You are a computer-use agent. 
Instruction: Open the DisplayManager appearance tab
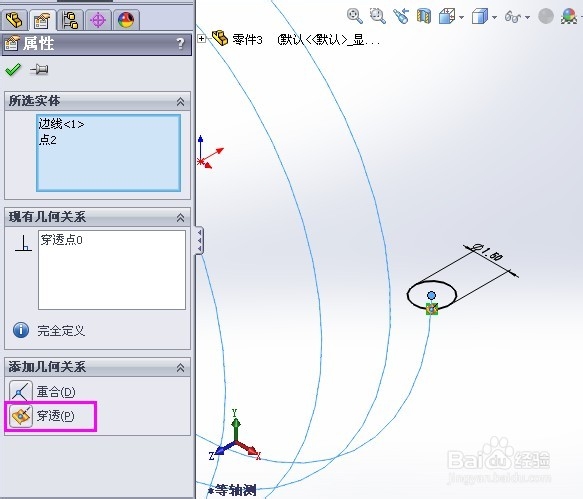pyautogui.click(x=126, y=20)
